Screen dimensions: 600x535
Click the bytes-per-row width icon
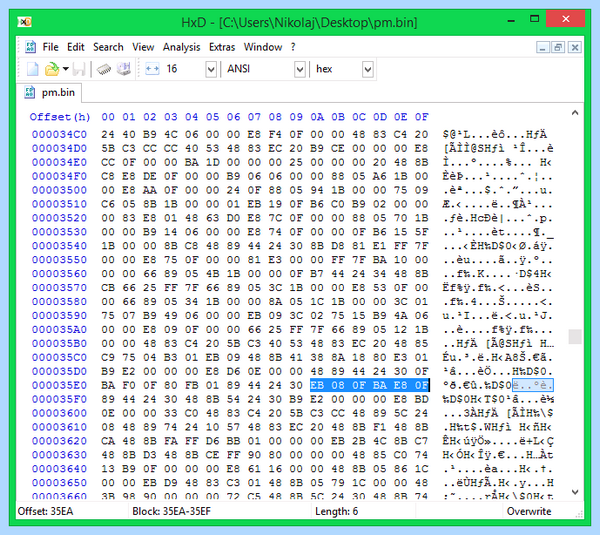coord(152,69)
